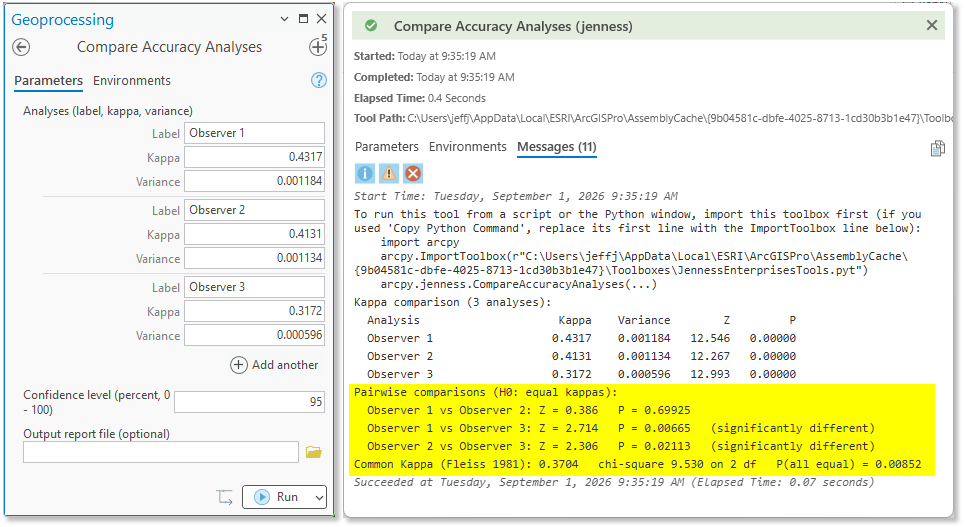
Task: Open tool help question mark icon
Action: 319,80
